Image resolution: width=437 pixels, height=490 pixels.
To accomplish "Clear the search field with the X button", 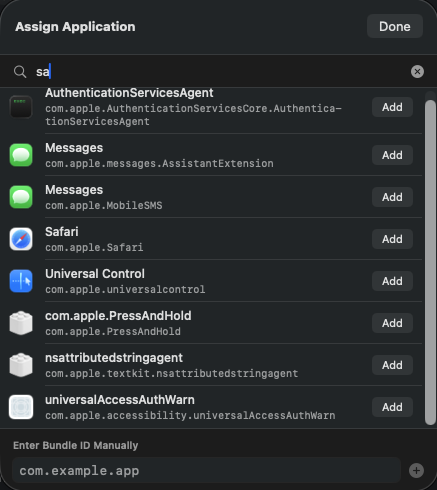I will 417,72.
